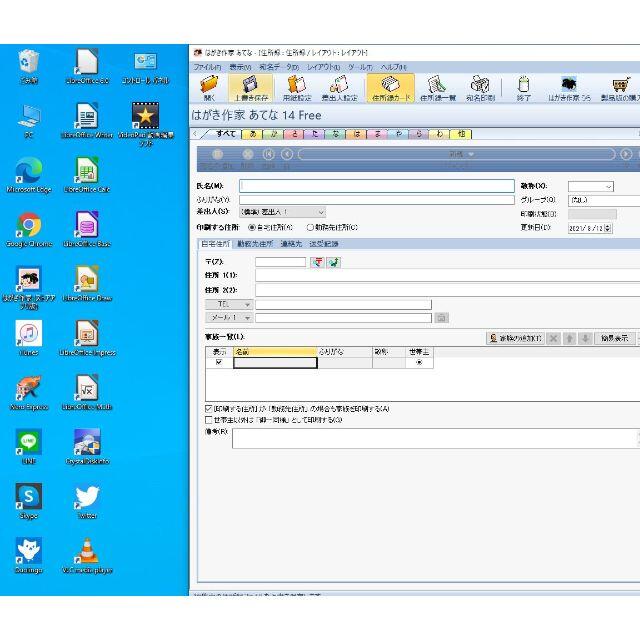The height and width of the screenshot is (640, 640).
Task: Open 用紙設定 paper settings from toolbar
Action: point(297,87)
